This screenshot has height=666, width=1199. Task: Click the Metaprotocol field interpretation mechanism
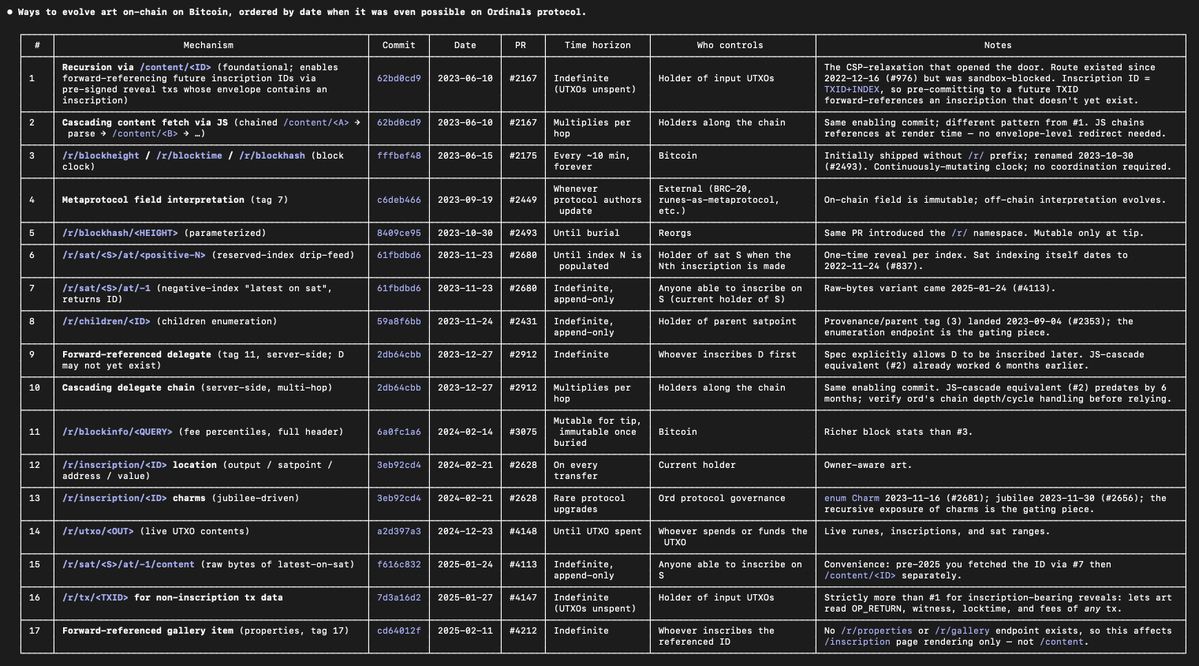point(153,200)
